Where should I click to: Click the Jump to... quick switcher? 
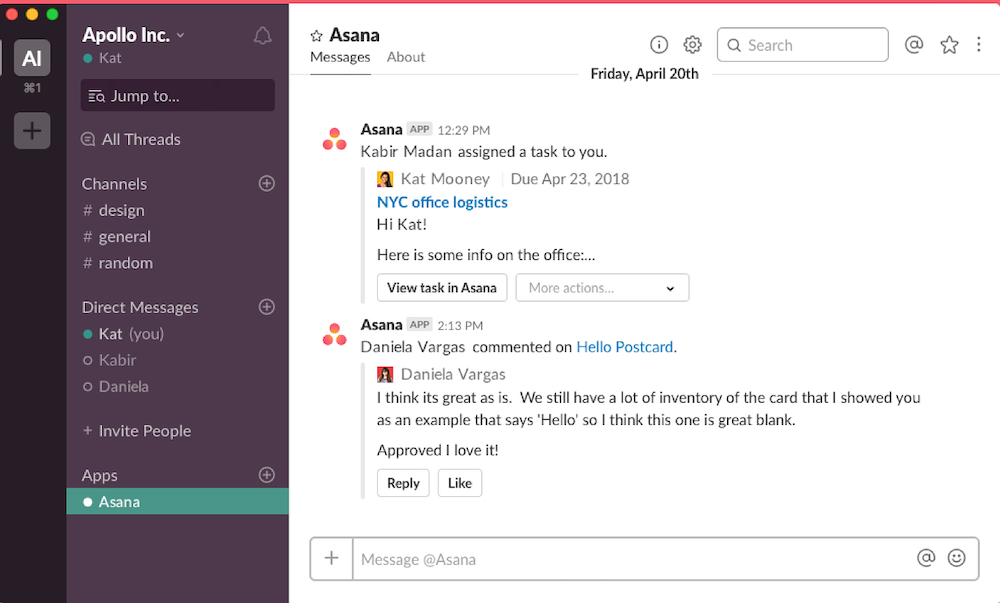click(177, 96)
